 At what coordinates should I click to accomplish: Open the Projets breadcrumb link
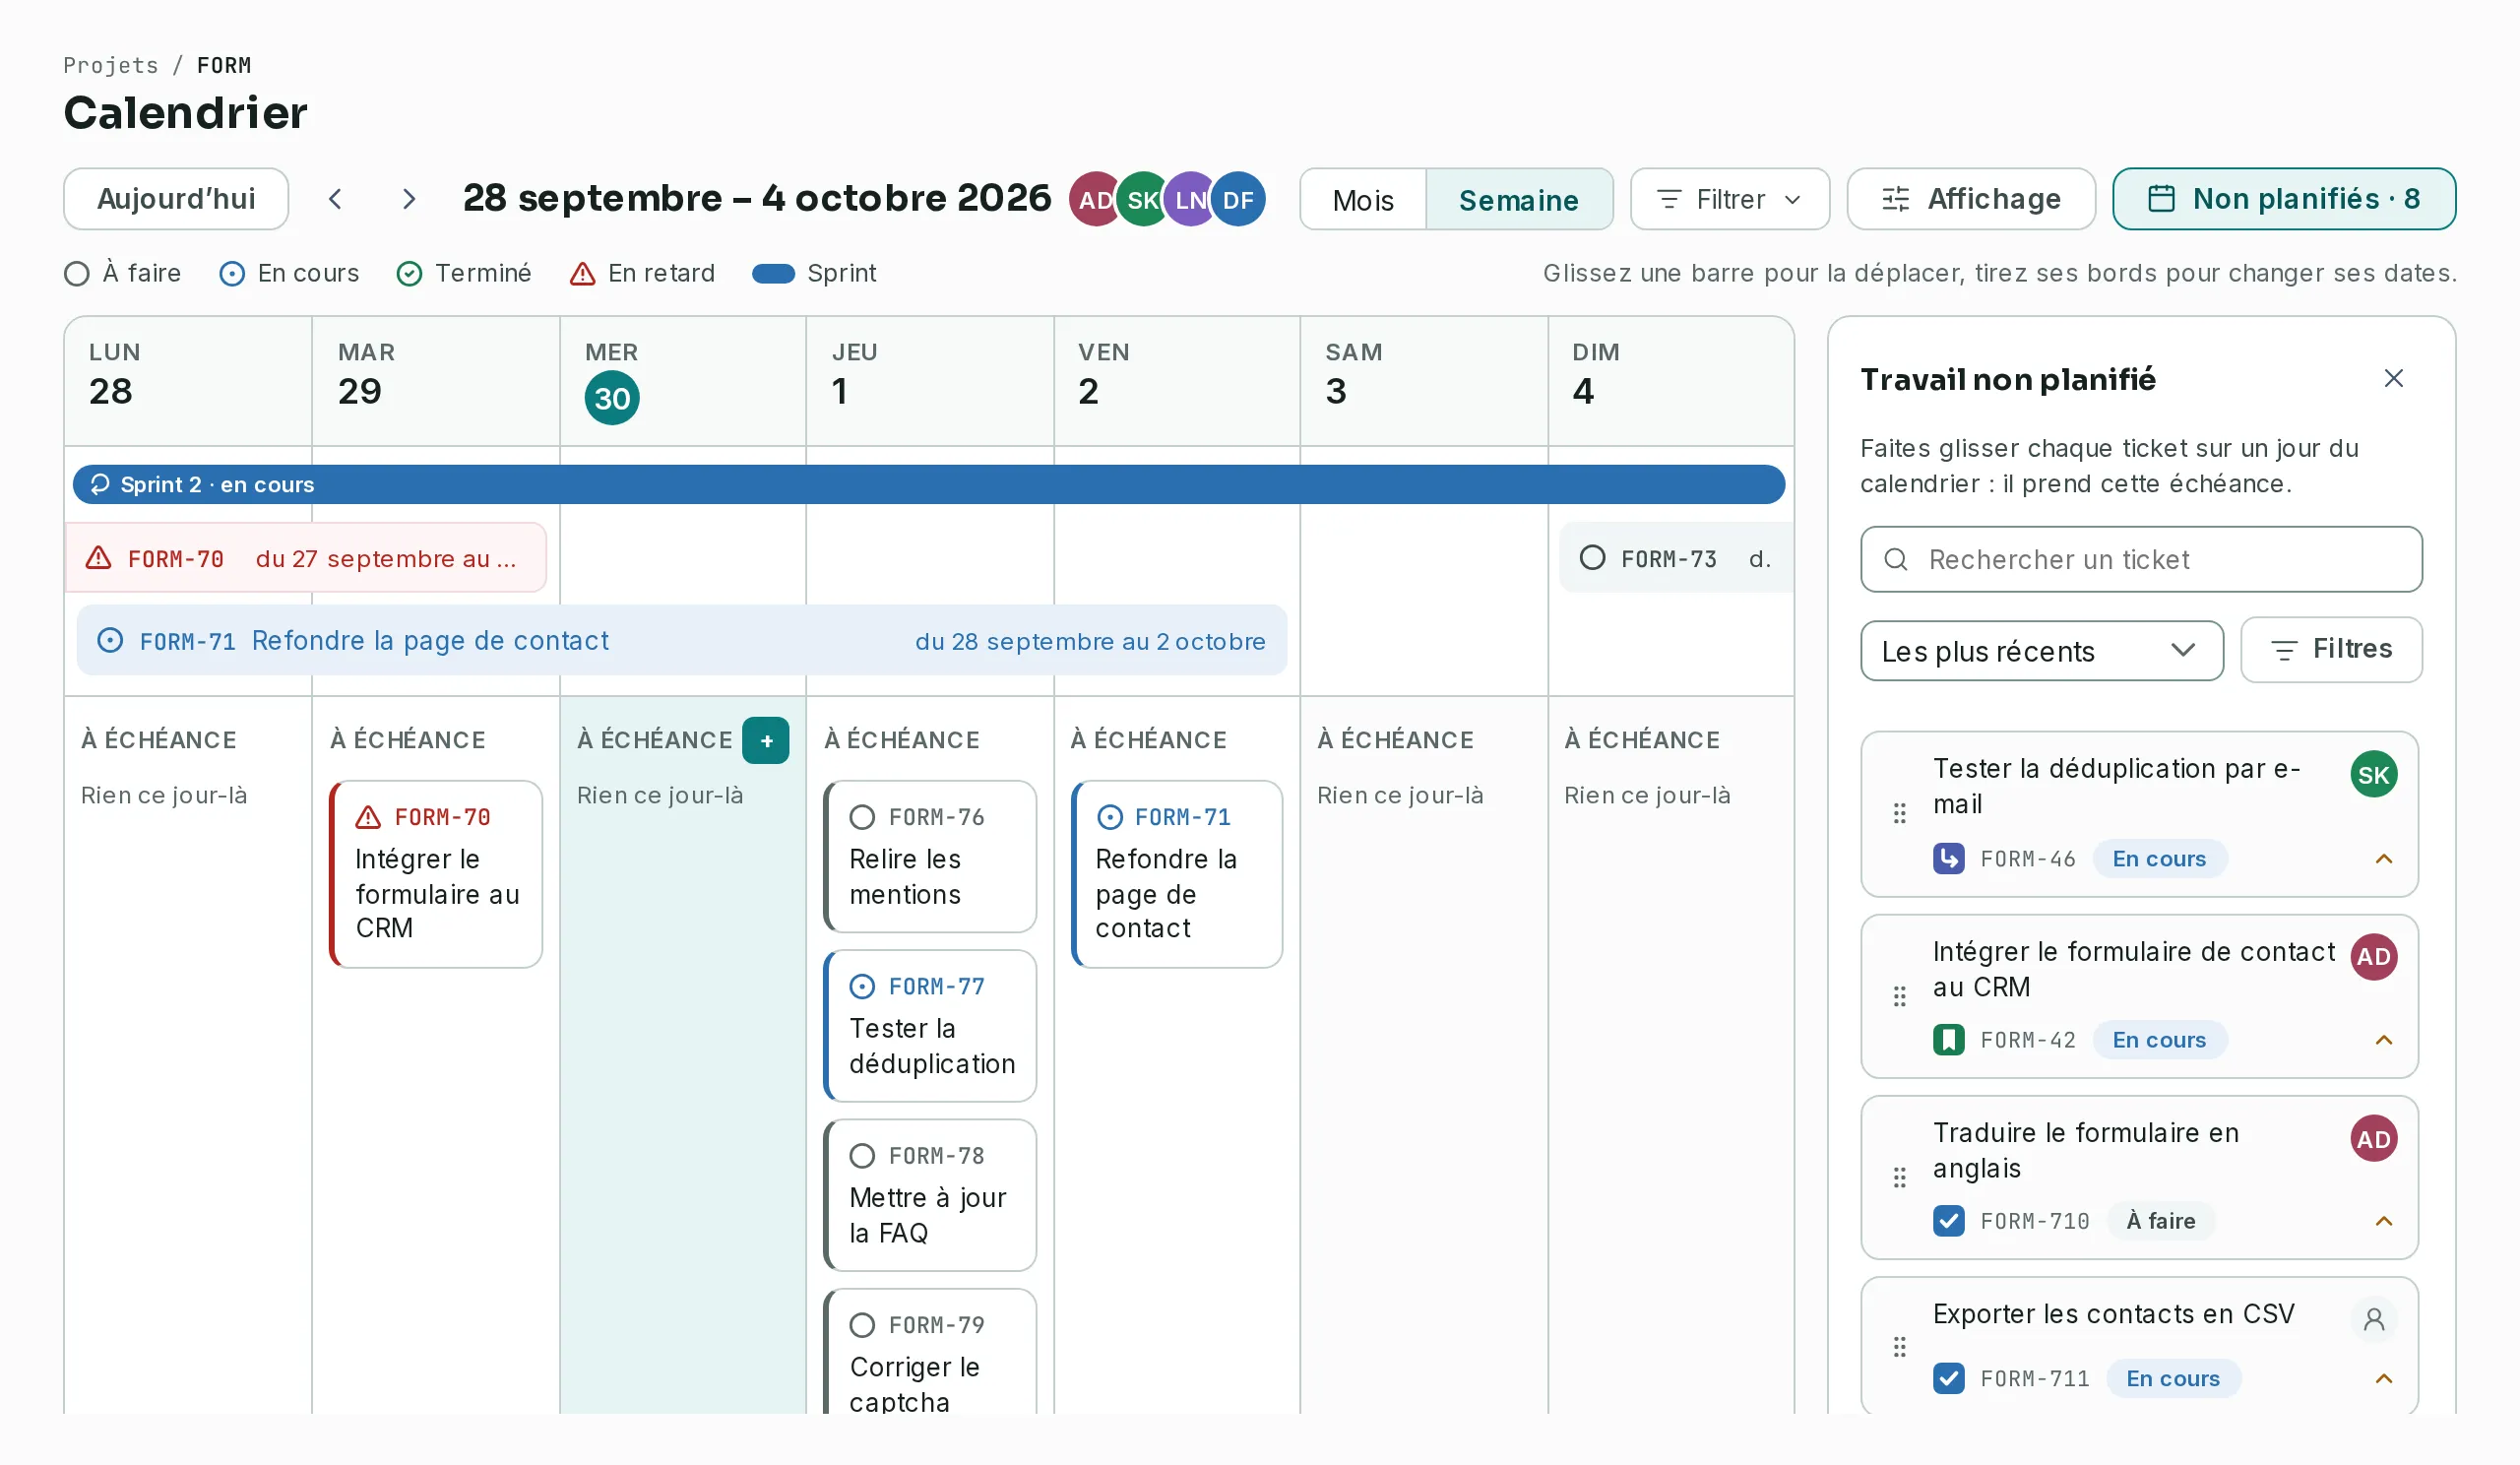(x=111, y=65)
